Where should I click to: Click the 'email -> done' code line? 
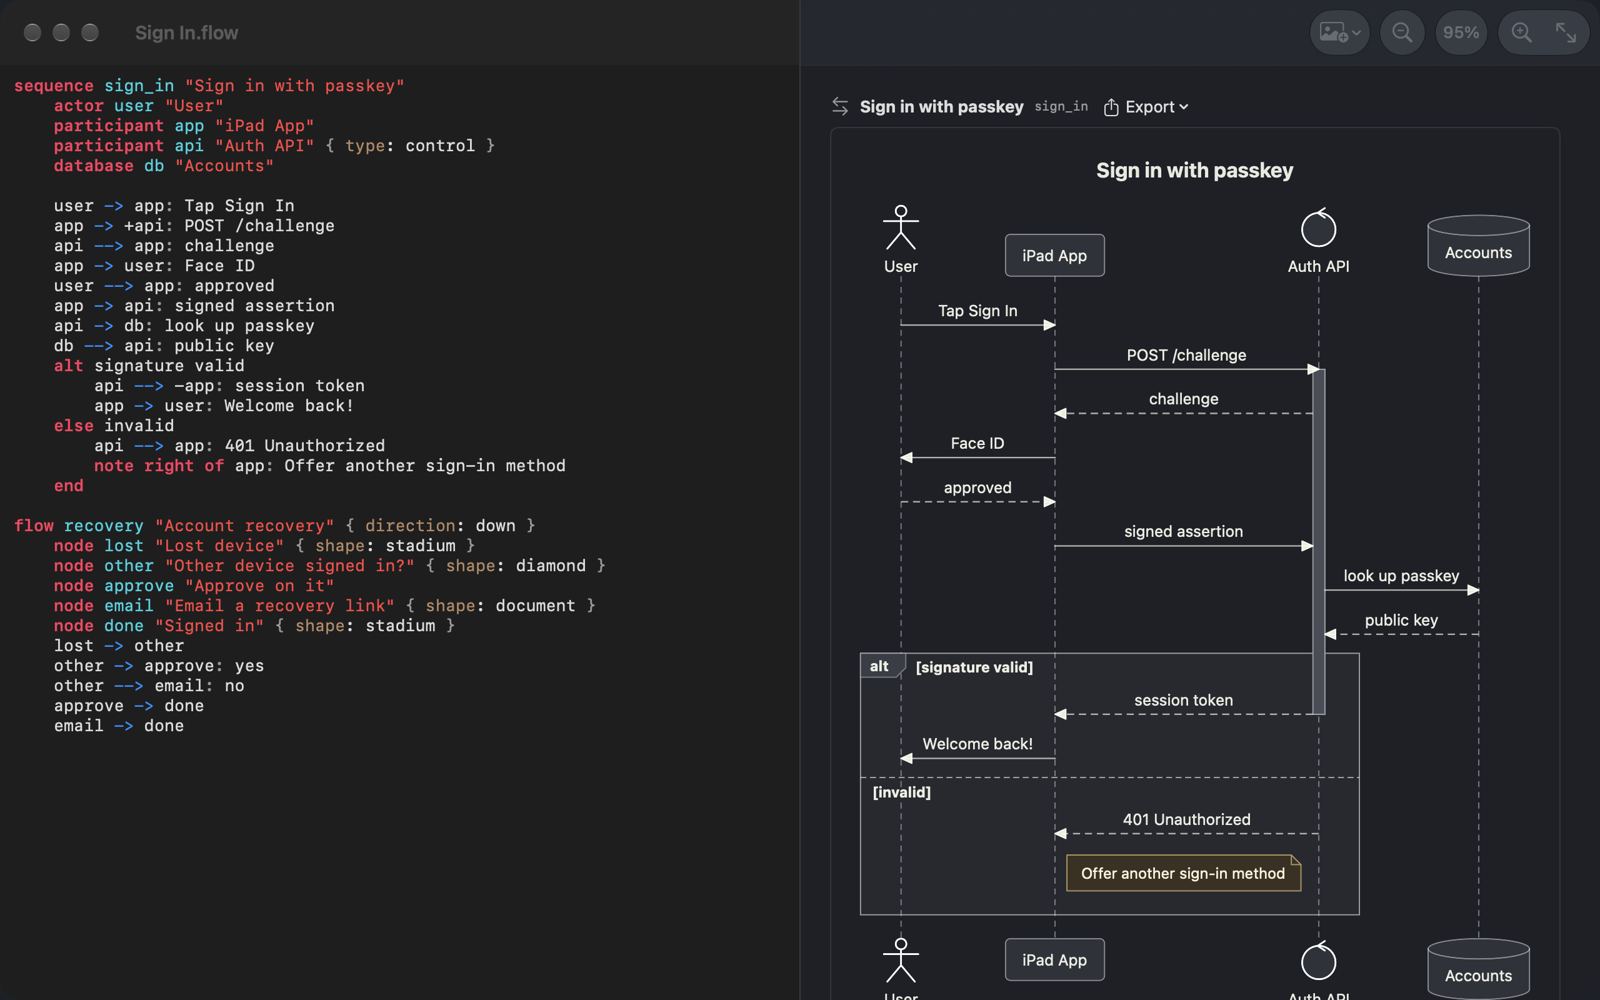[119, 726]
